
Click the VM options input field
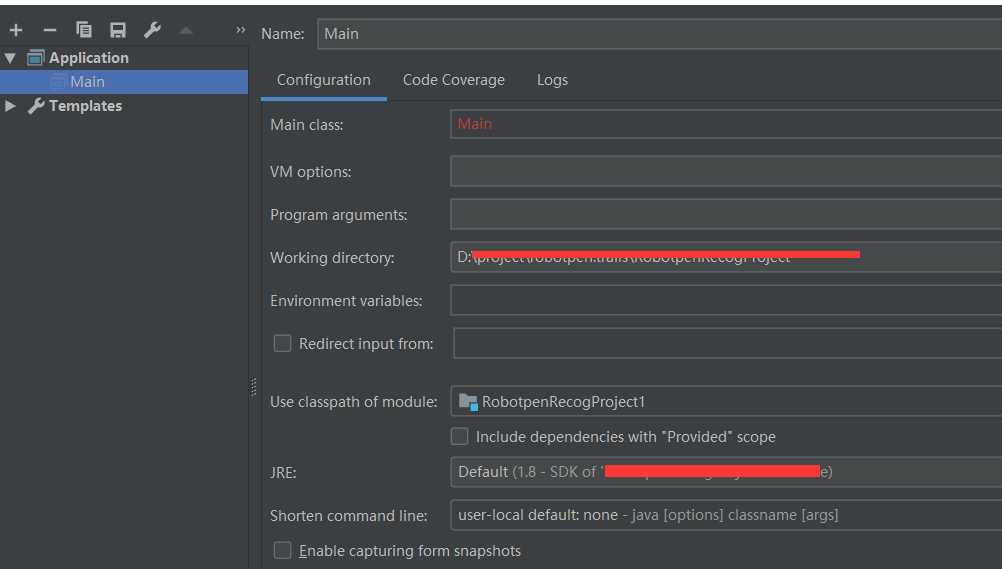(x=725, y=172)
